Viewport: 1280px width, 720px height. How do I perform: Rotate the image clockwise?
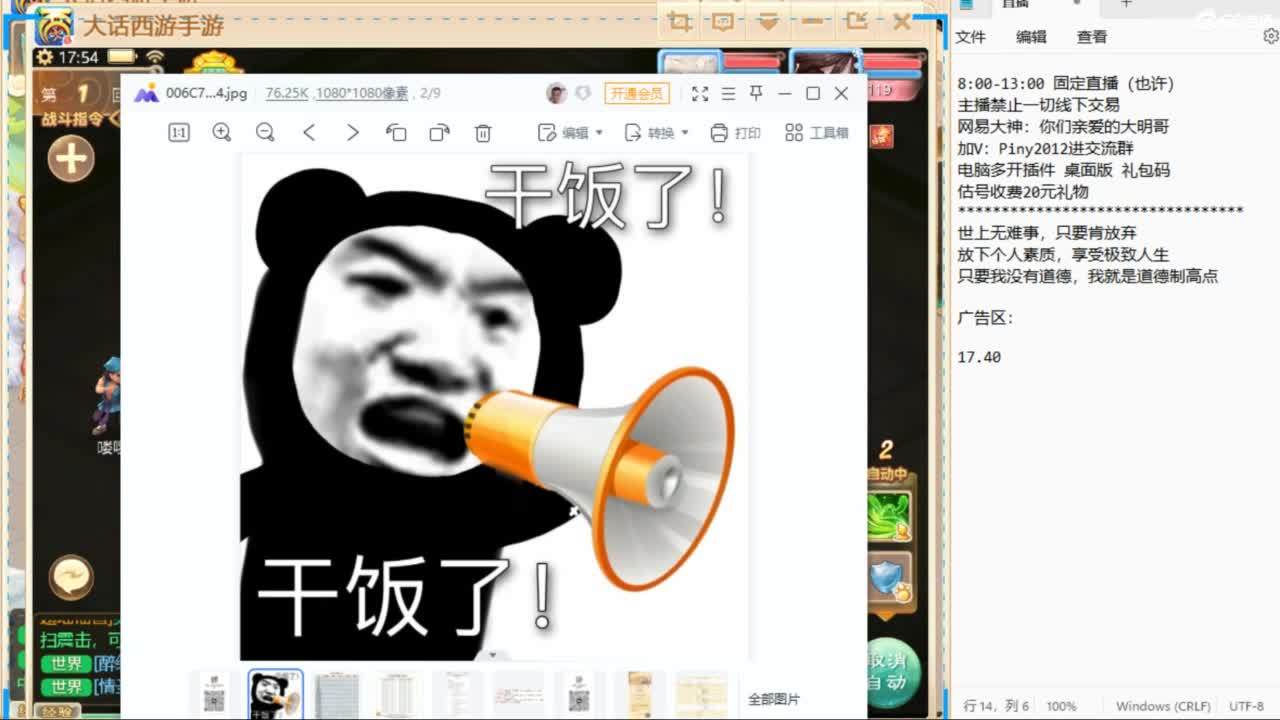point(439,132)
